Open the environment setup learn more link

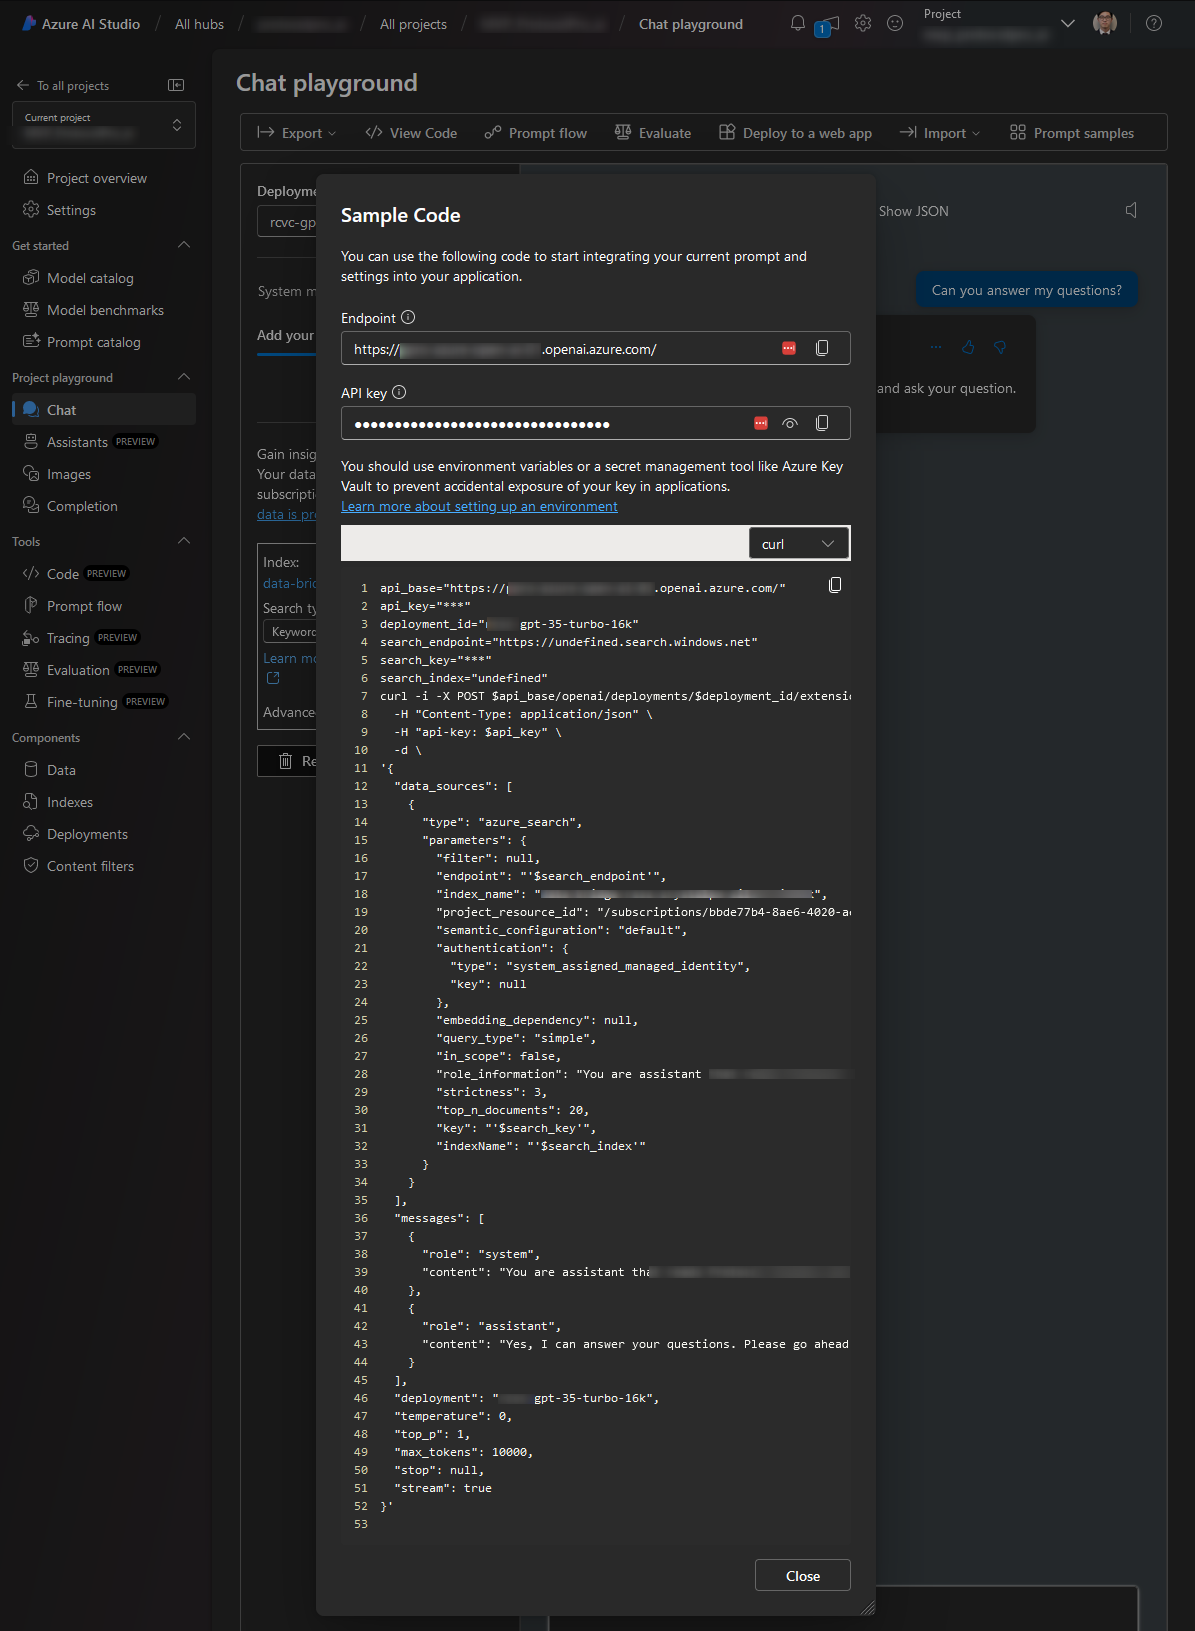[479, 507]
